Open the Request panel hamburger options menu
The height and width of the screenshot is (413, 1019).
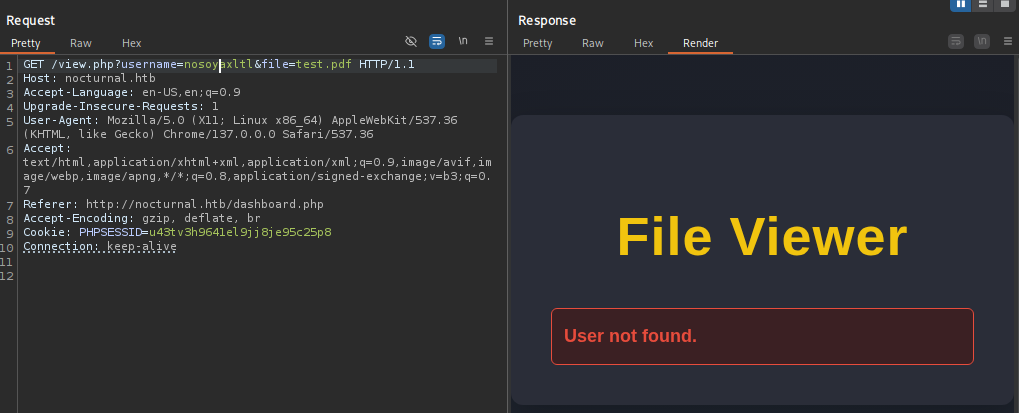pyautogui.click(x=489, y=41)
